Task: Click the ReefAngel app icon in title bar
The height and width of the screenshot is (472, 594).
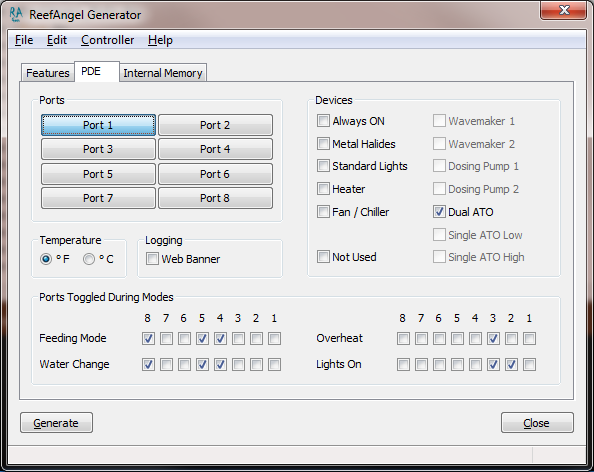Action: [16, 14]
